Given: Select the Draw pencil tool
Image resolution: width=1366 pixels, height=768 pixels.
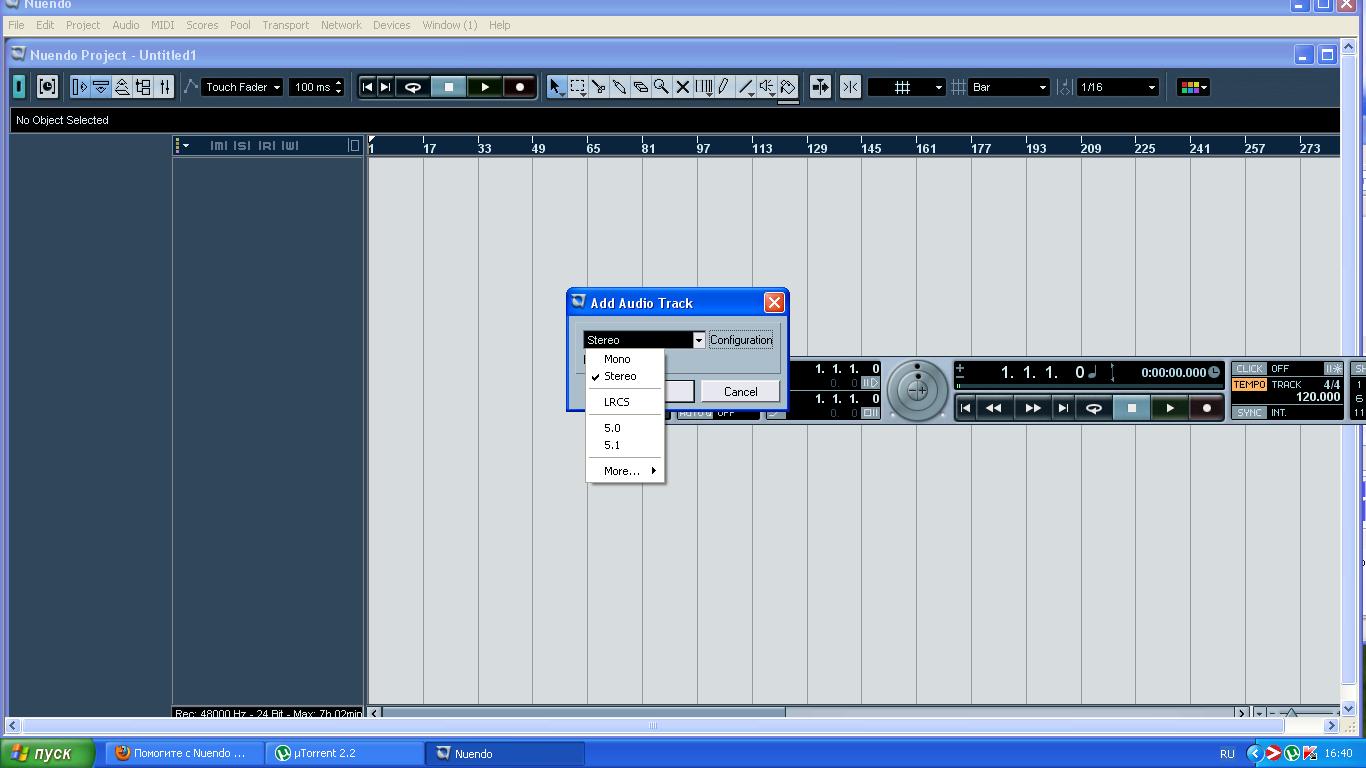Looking at the screenshot, I should pyautogui.click(x=724, y=87).
